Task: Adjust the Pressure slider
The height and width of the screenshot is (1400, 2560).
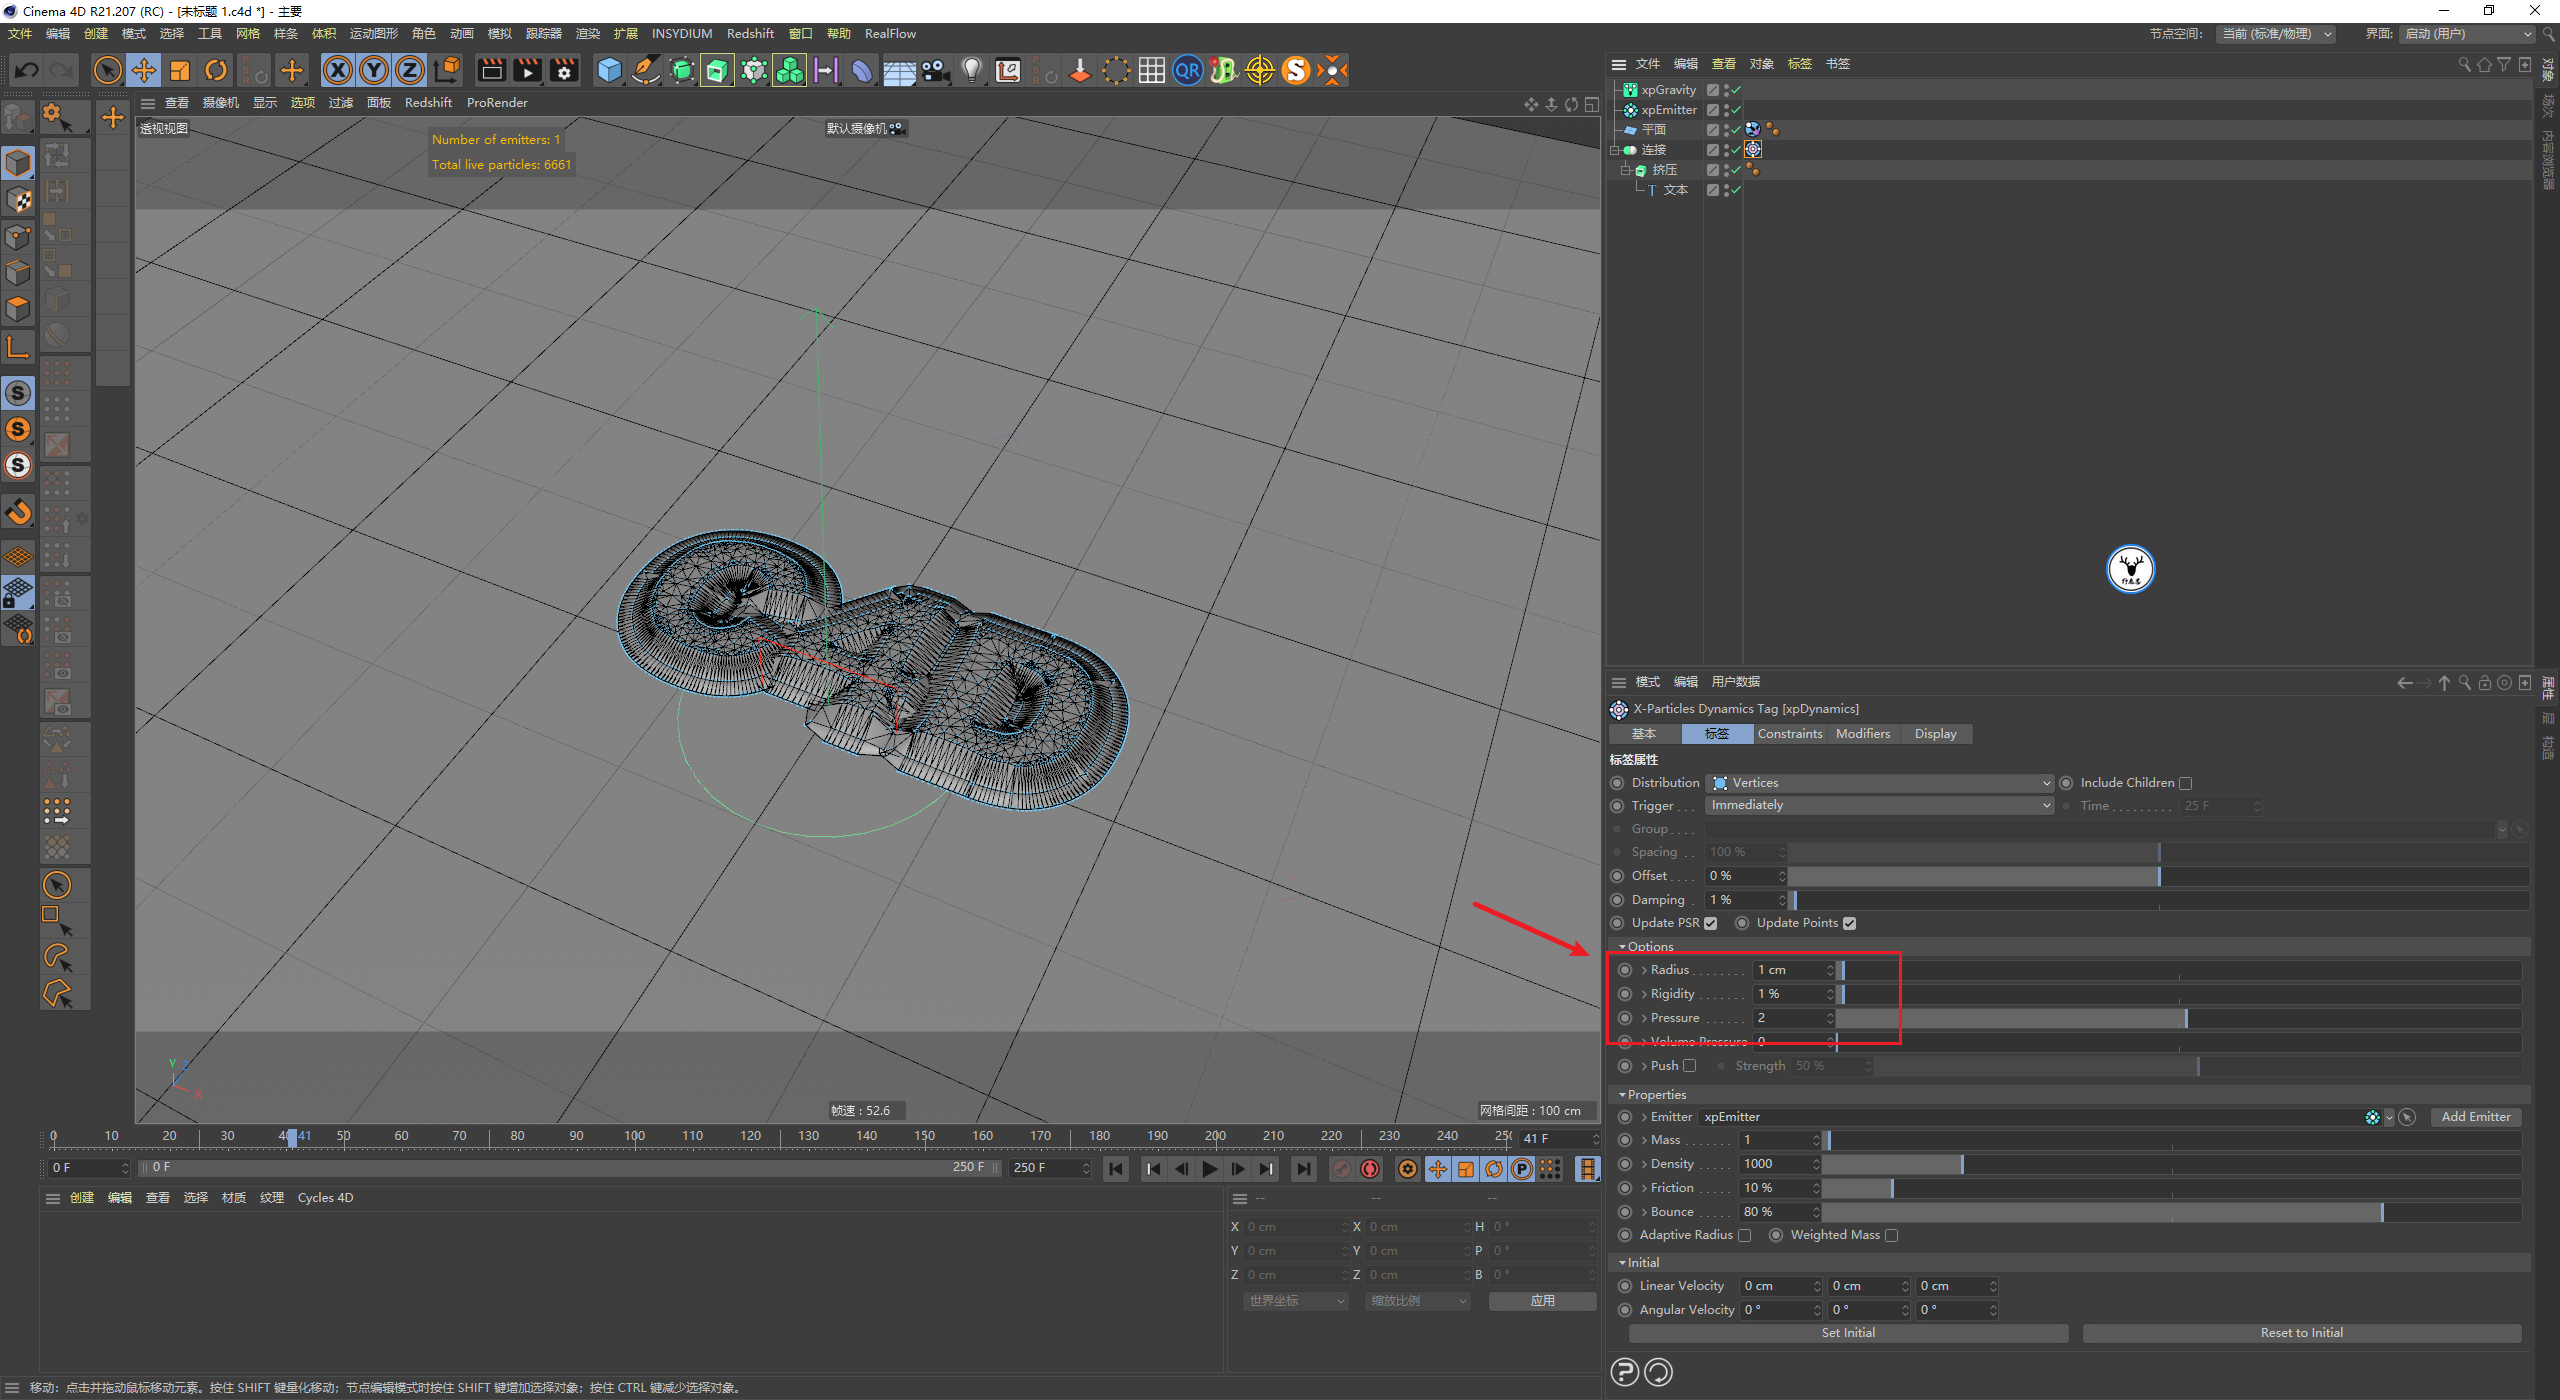Action: [2185, 1018]
